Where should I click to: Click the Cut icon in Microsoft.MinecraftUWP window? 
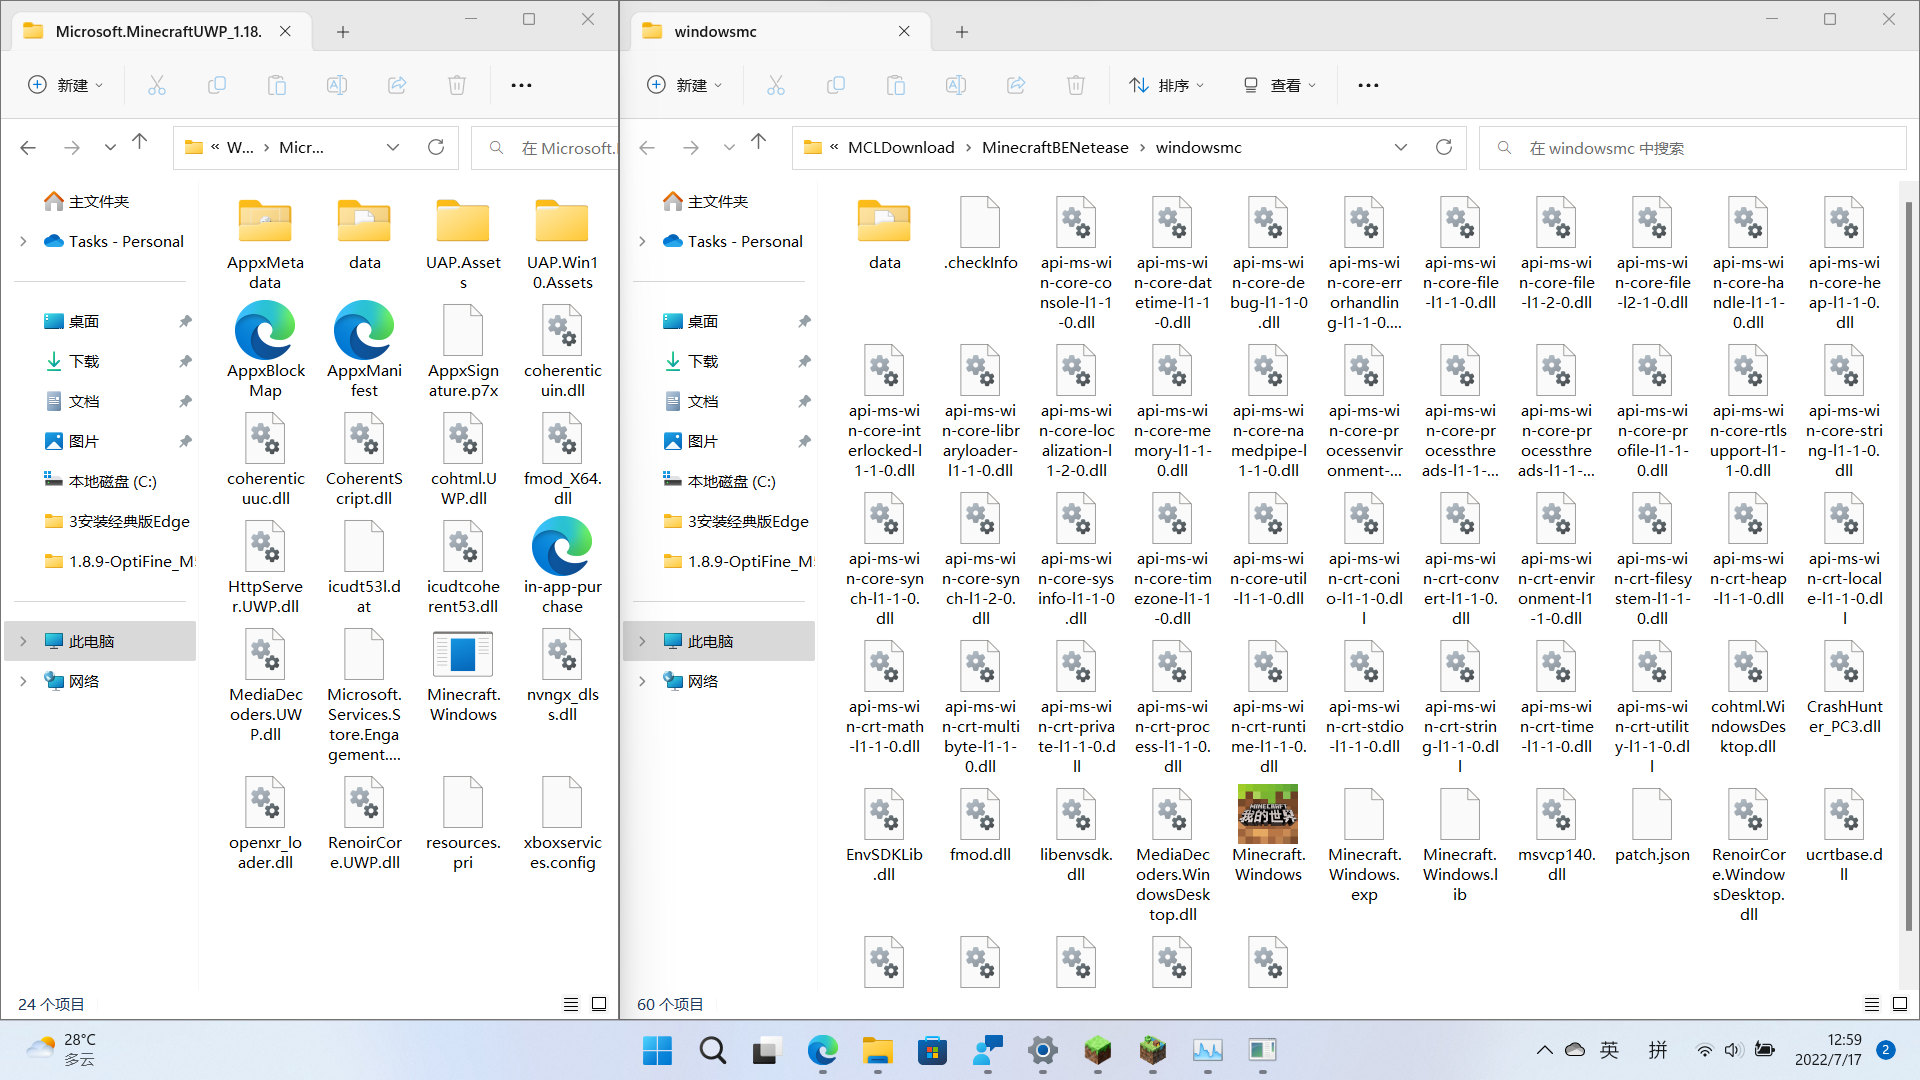tap(157, 86)
